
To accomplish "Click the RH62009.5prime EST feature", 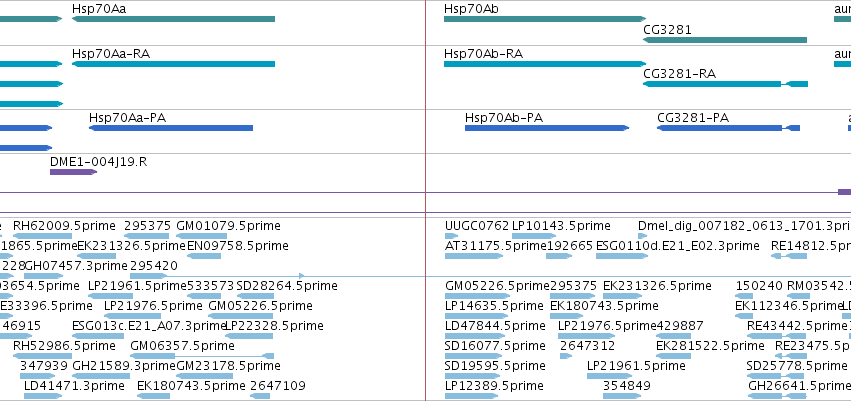I will pyautogui.click(x=42, y=236).
